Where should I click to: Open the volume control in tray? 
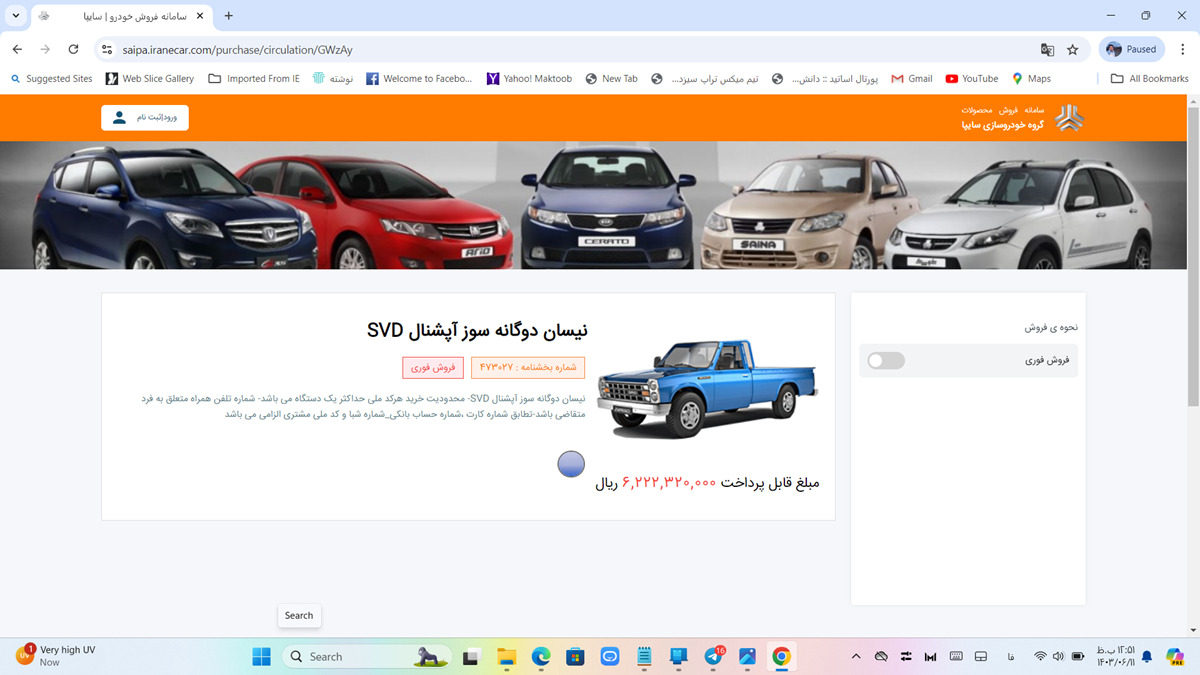(1059, 656)
